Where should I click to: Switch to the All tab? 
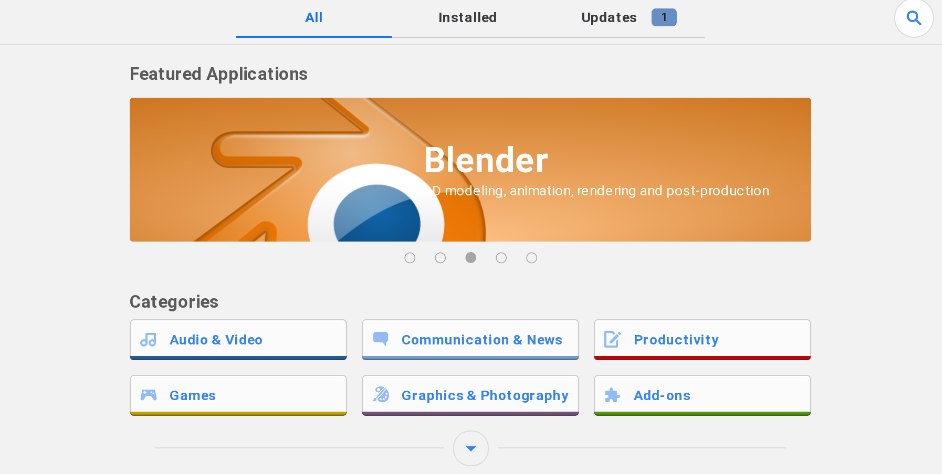[x=314, y=18]
